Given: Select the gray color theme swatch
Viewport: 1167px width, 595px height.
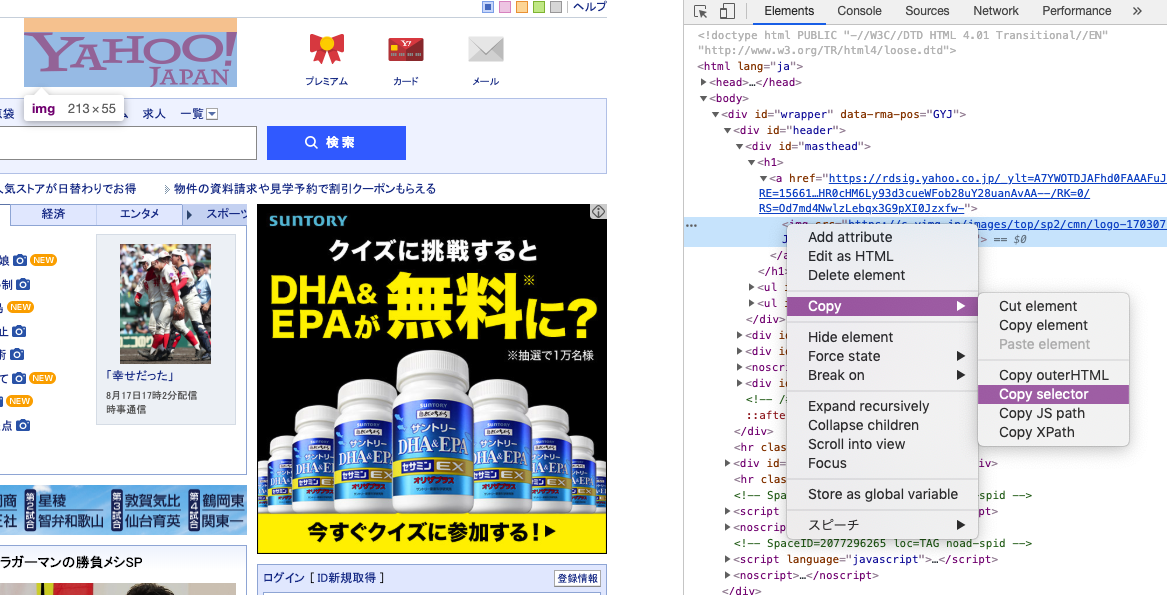Looking at the screenshot, I should [557, 7].
